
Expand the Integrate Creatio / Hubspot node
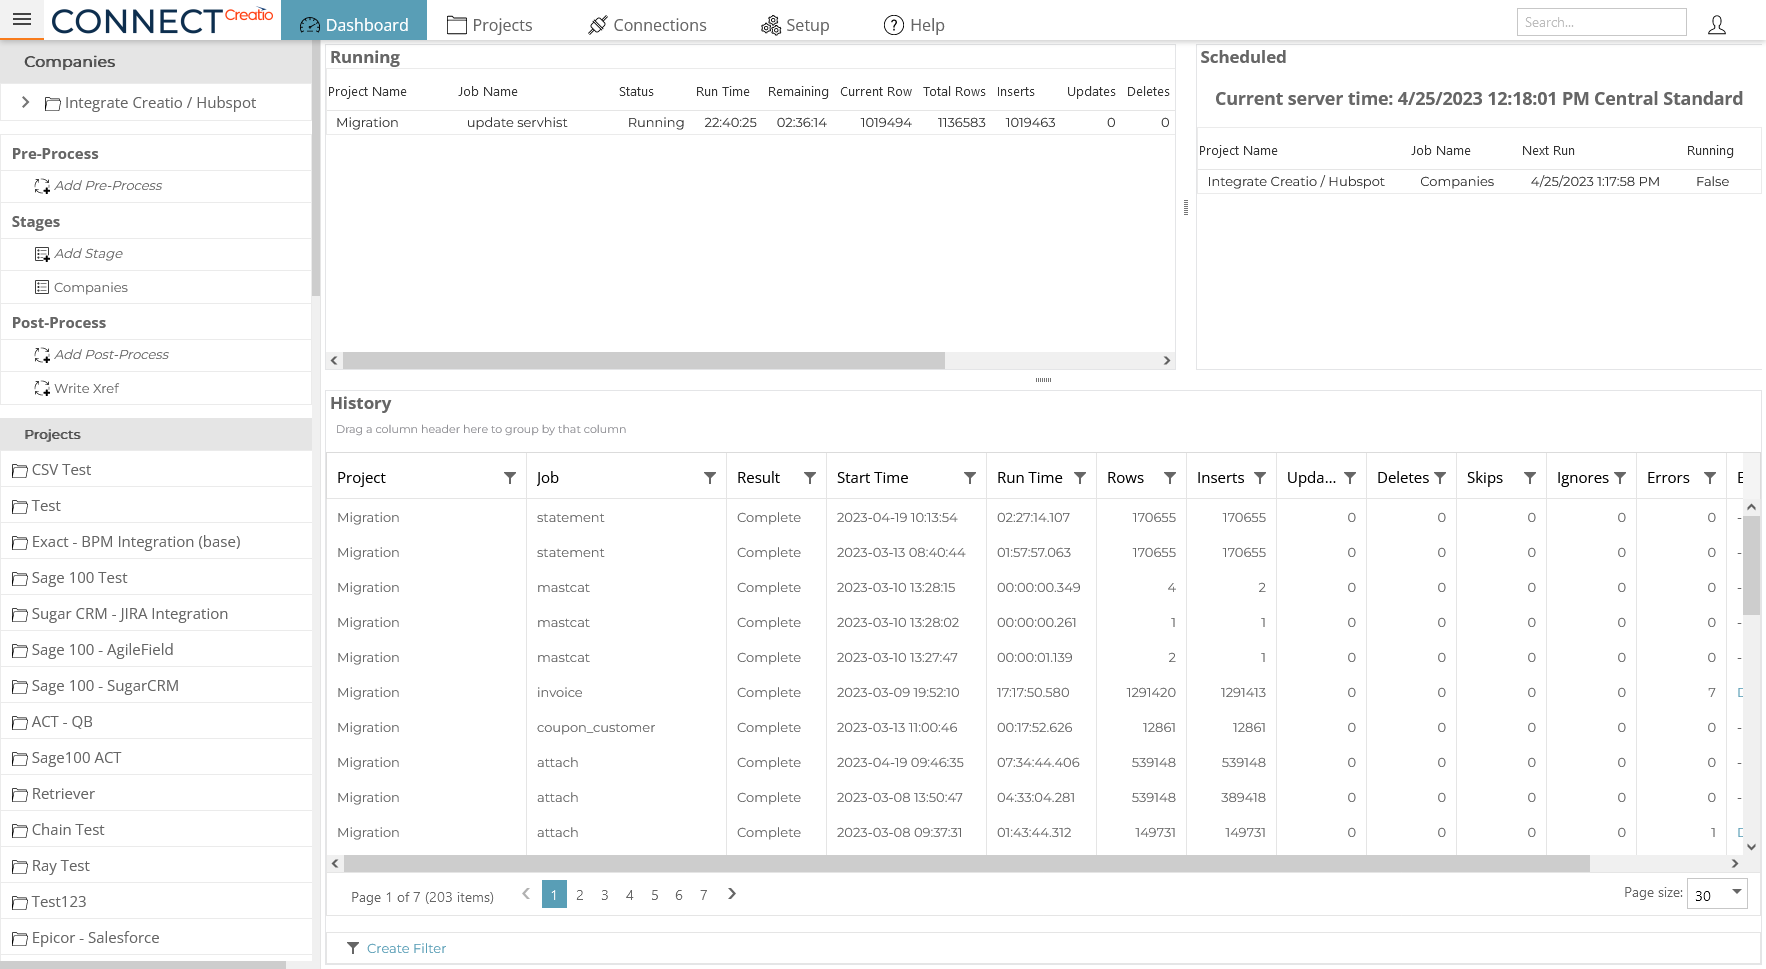pyautogui.click(x=25, y=102)
